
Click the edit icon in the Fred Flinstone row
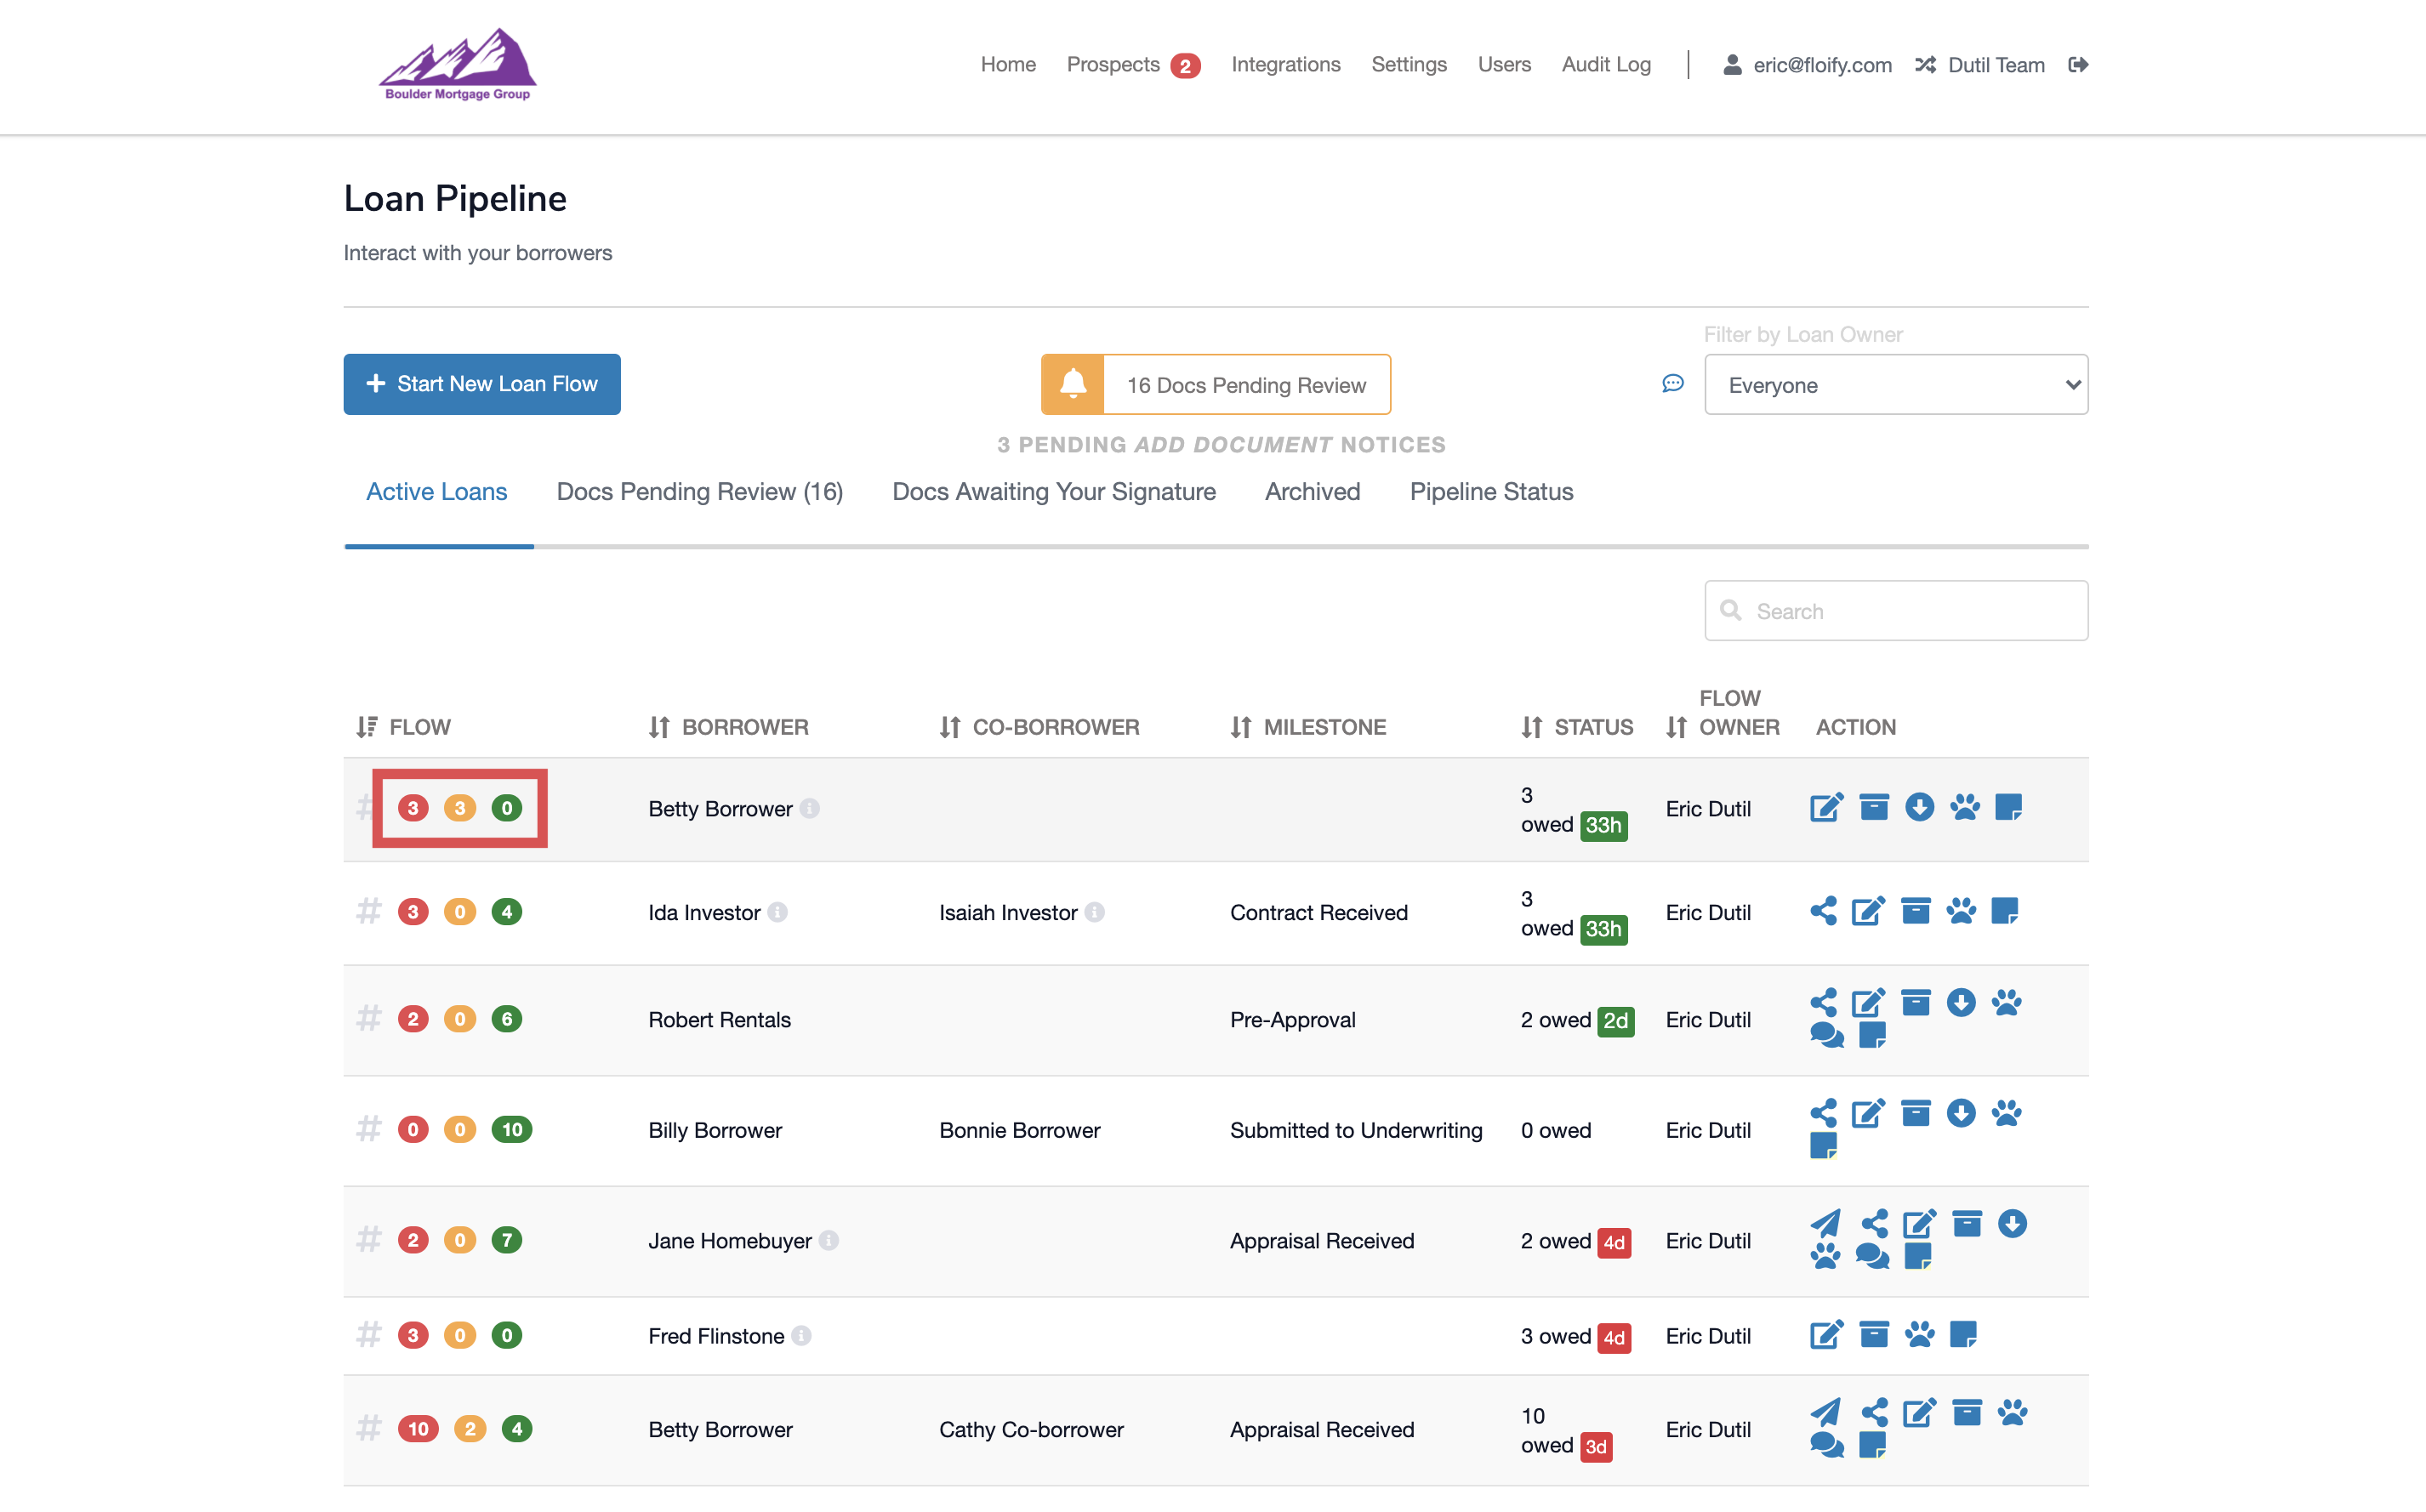coord(1826,1335)
